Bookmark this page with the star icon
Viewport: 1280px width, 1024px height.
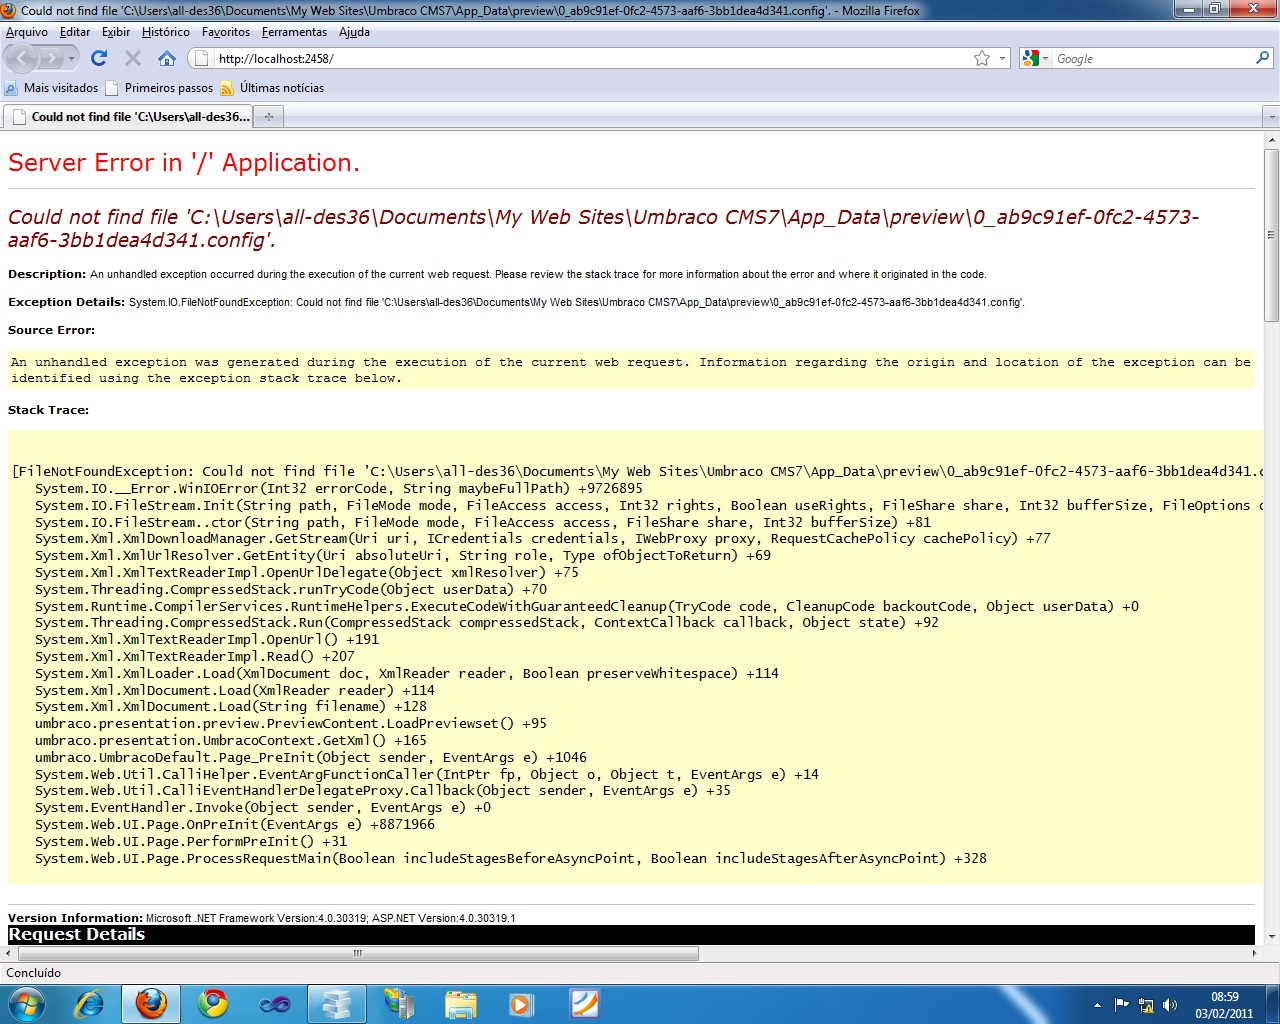pyautogui.click(x=982, y=59)
